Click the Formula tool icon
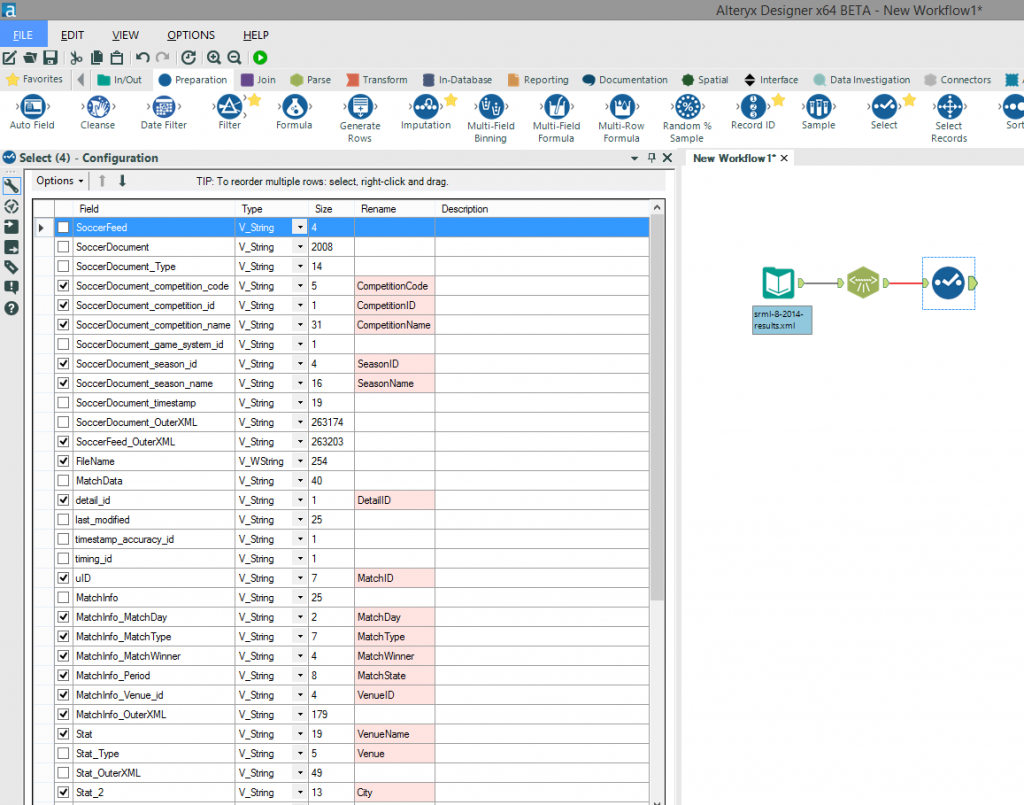 [294, 106]
